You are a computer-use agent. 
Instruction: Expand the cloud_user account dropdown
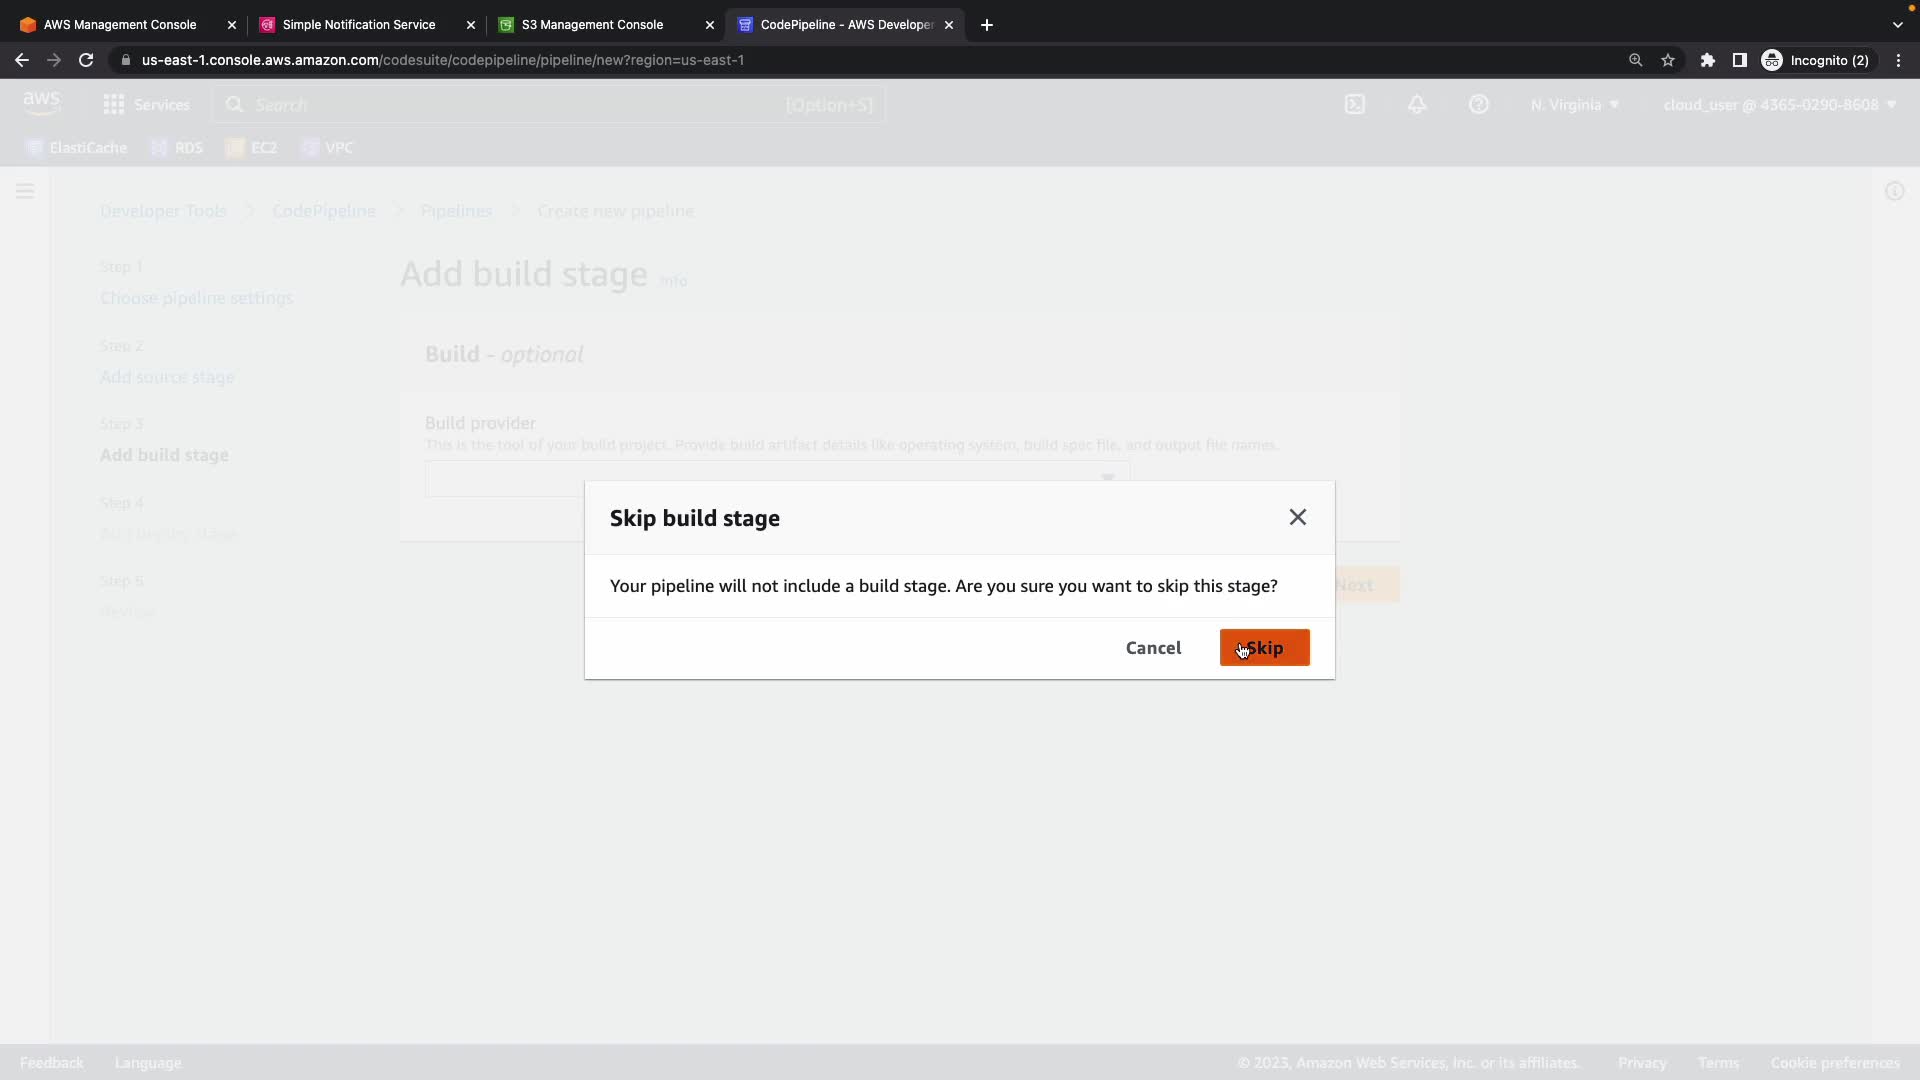tap(1779, 104)
